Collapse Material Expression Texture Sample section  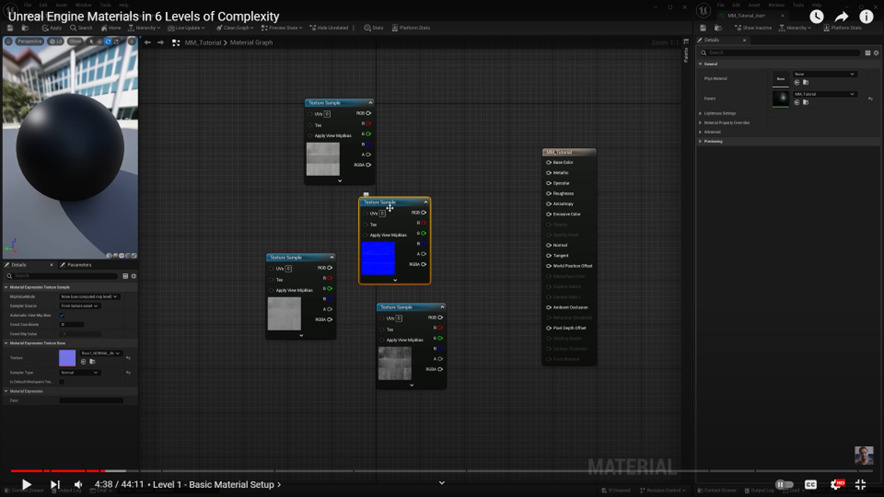pyautogui.click(x=6, y=287)
